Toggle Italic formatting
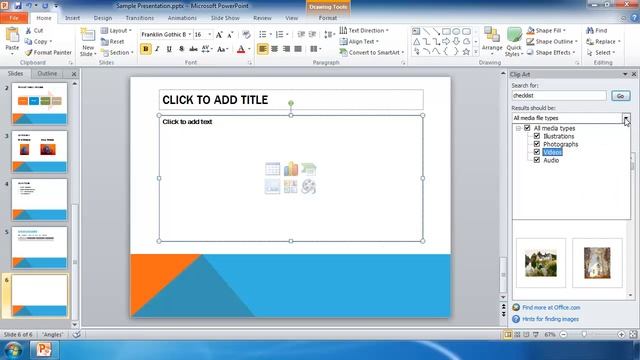 coord(157,49)
